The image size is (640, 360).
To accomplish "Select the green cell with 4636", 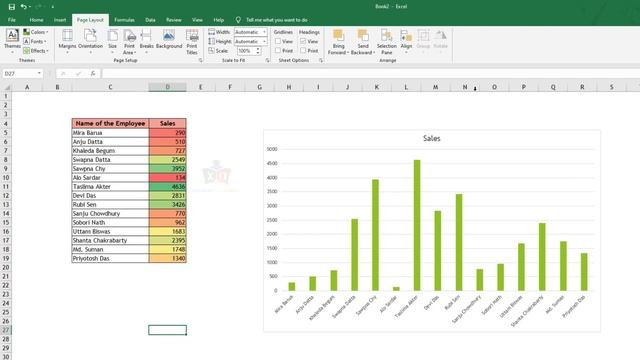I will coord(168,187).
